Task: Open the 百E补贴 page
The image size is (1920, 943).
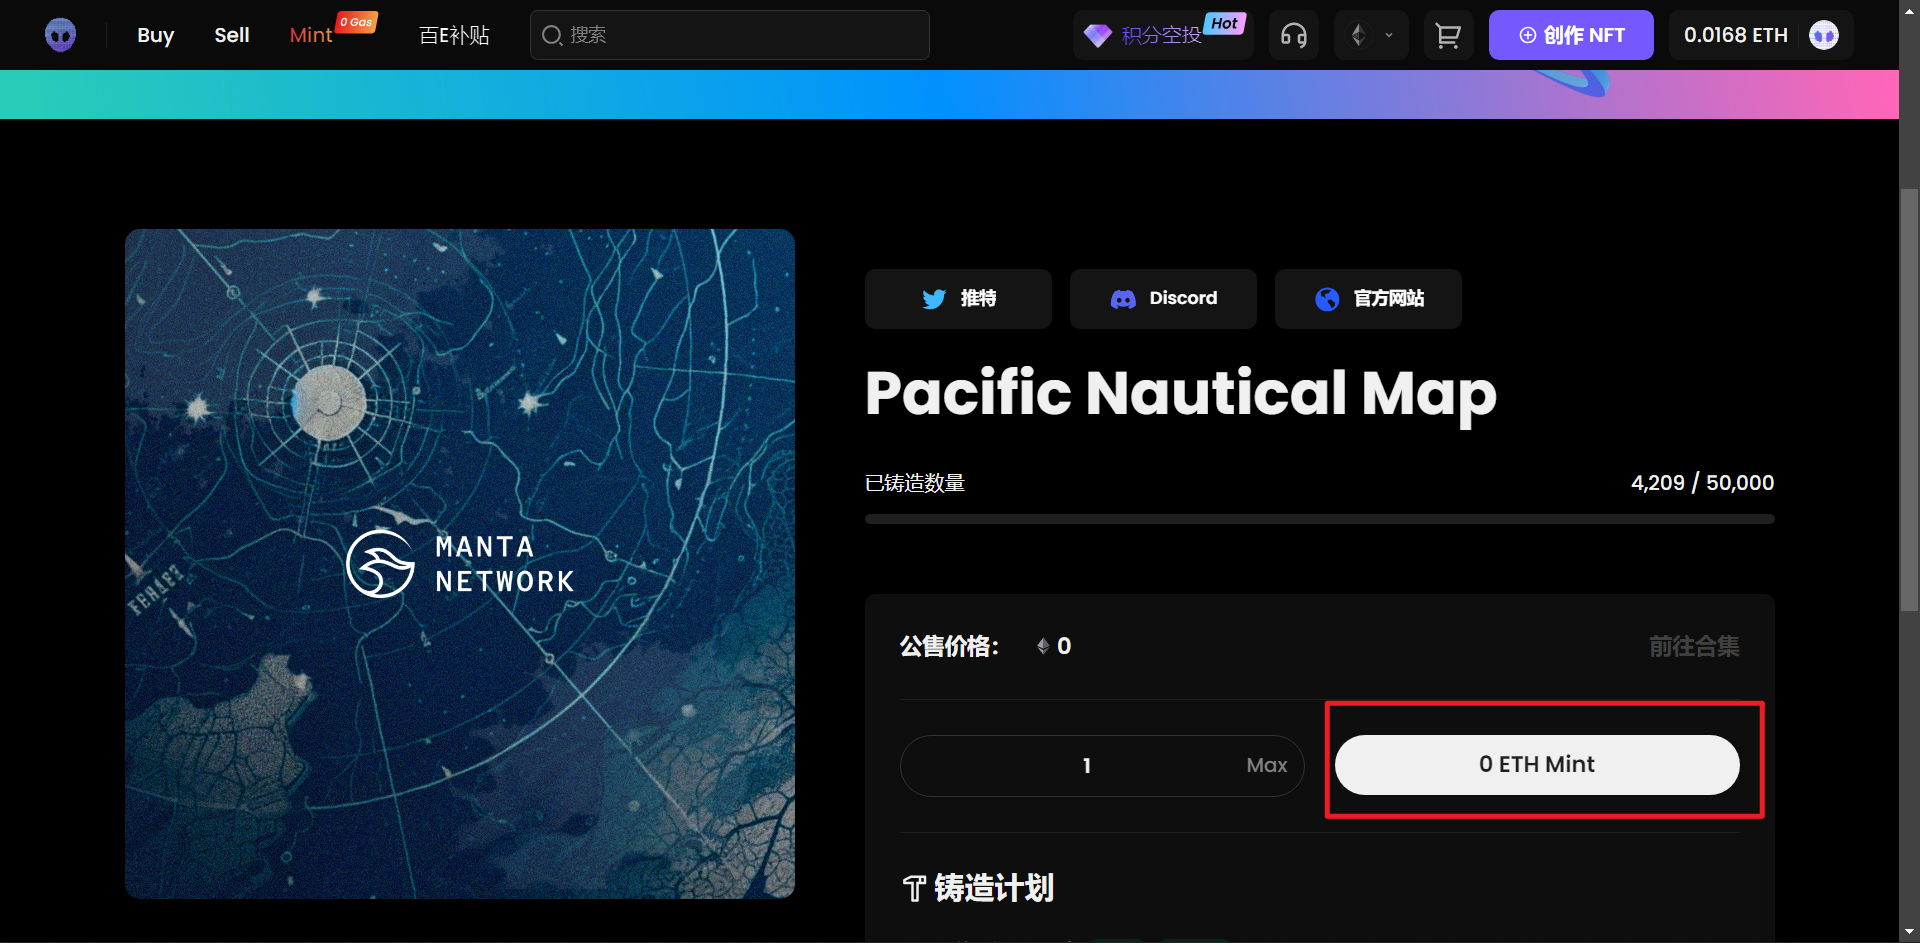Action: click(x=454, y=35)
